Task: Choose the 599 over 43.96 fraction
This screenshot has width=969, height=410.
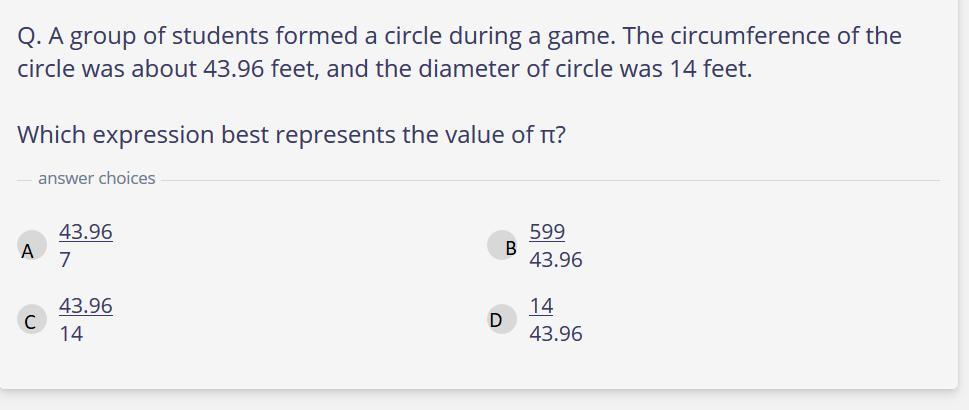Action: 555,246
